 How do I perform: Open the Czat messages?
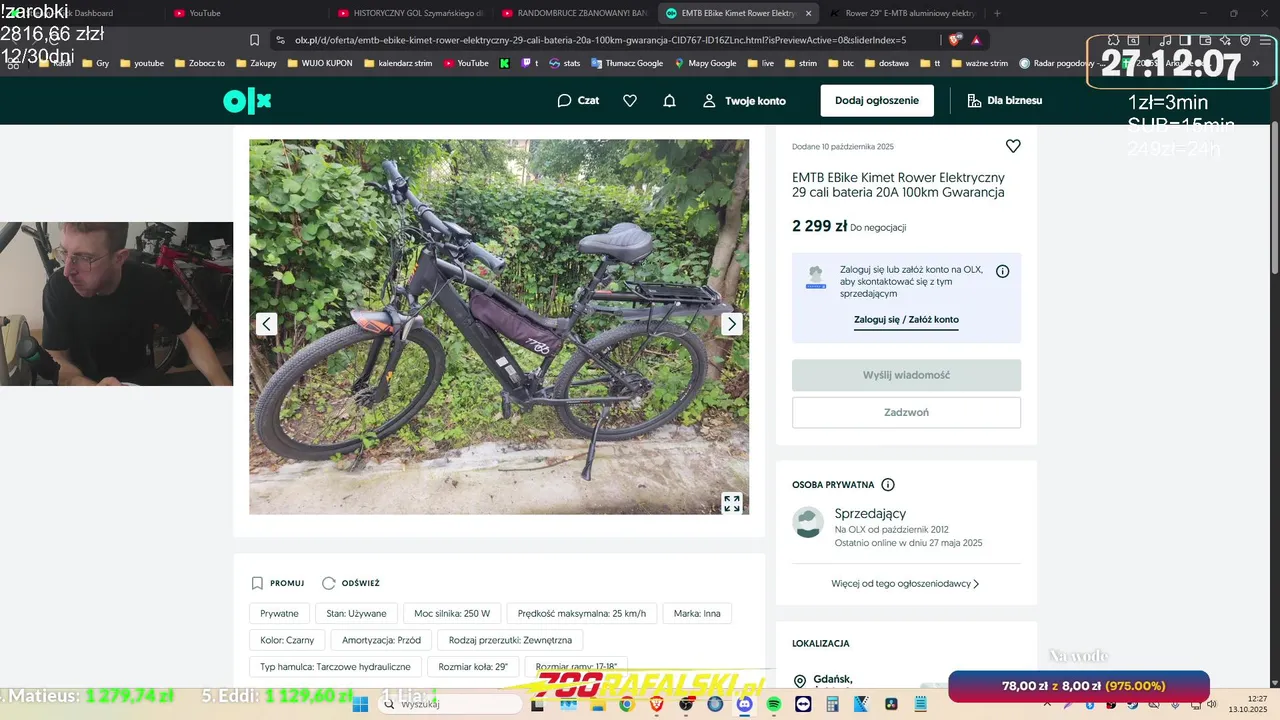tap(578, 101)
